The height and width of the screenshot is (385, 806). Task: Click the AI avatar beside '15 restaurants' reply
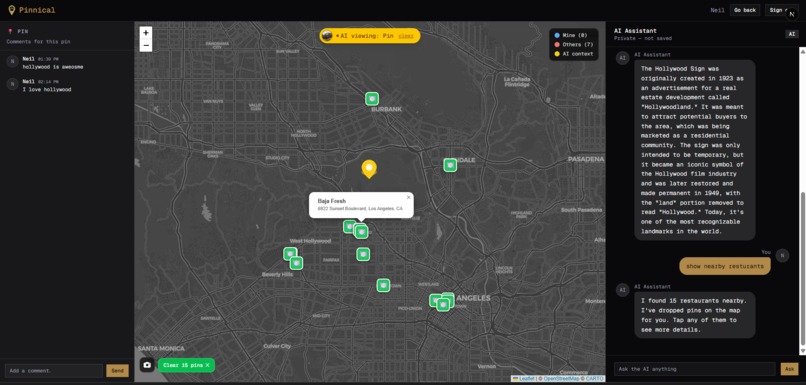point(622,290)
